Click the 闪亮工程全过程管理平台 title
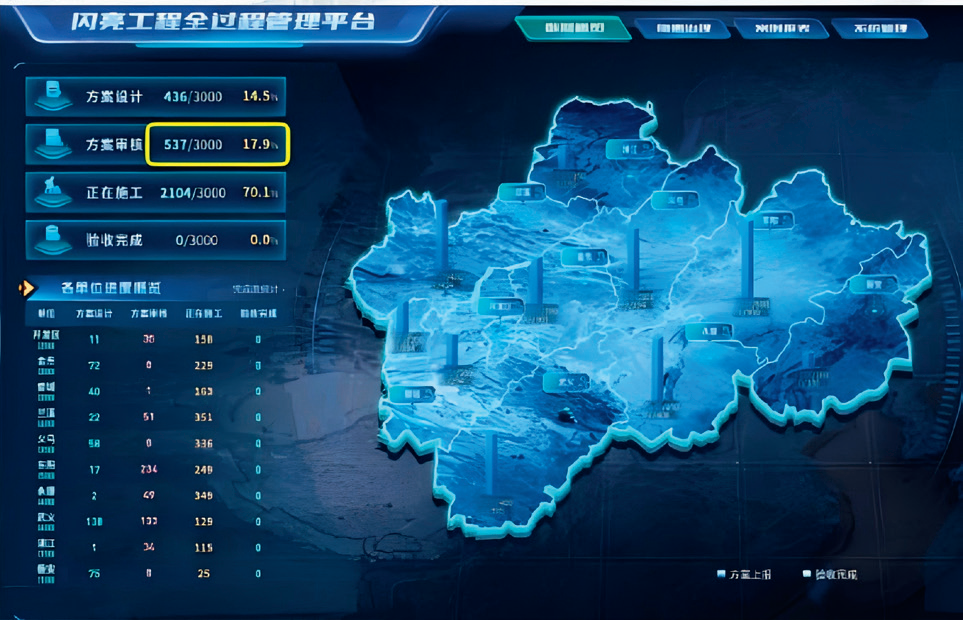 click(223, 21)
